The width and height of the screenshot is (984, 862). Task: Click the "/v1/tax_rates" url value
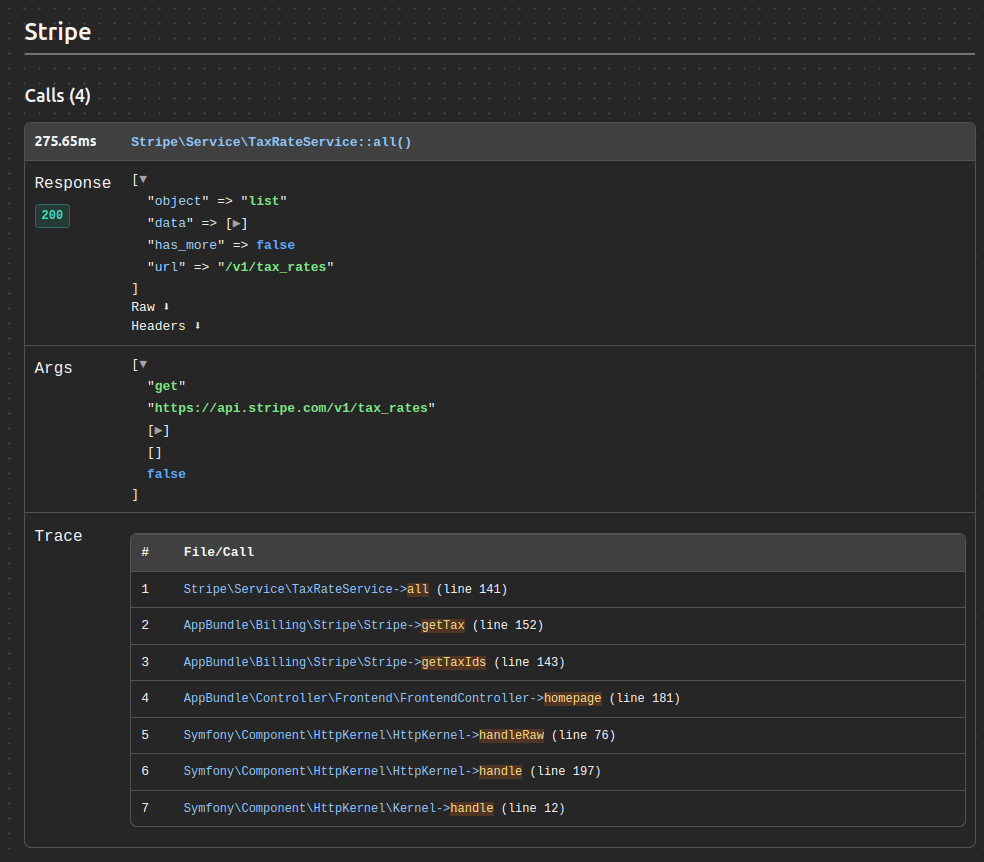click(275, 267)
